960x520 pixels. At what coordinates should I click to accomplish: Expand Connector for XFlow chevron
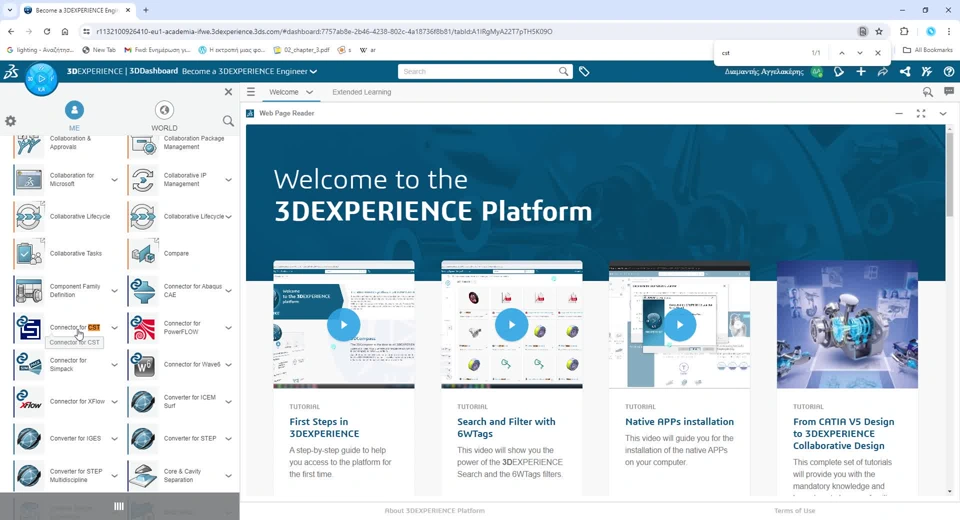pos(114,402)
